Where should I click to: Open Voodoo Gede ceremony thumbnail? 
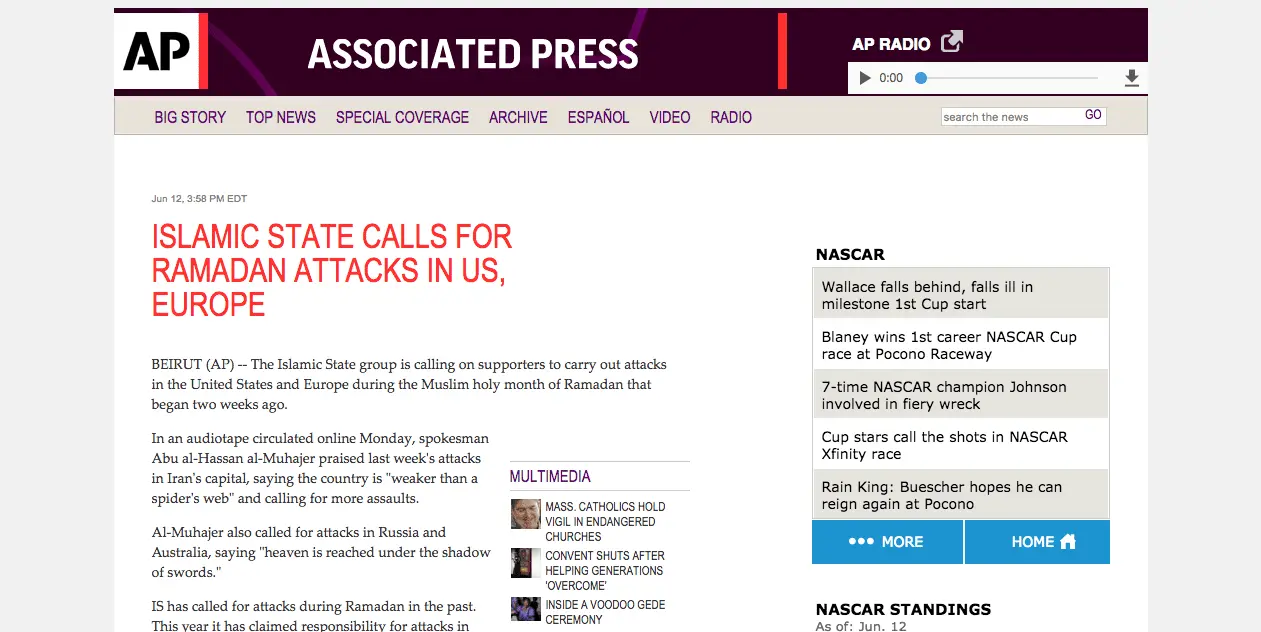pyautogui.click(x=526, y=609)
